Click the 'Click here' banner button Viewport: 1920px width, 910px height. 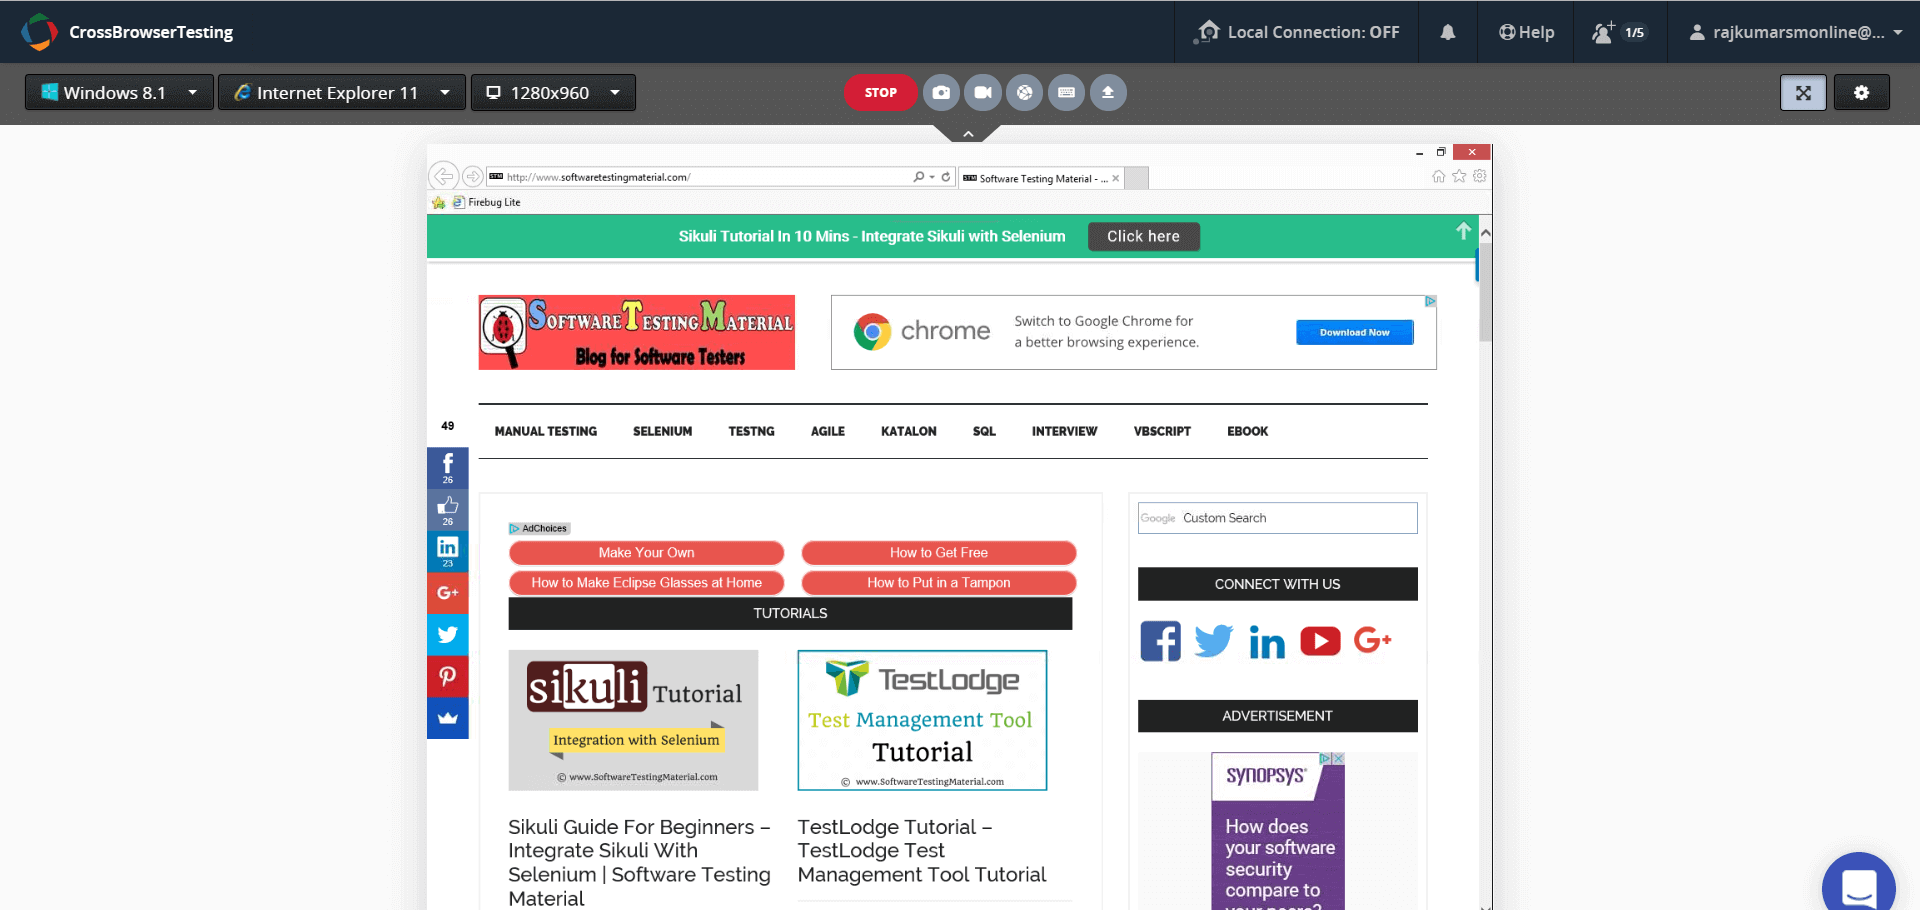[x=1143, y=236]
